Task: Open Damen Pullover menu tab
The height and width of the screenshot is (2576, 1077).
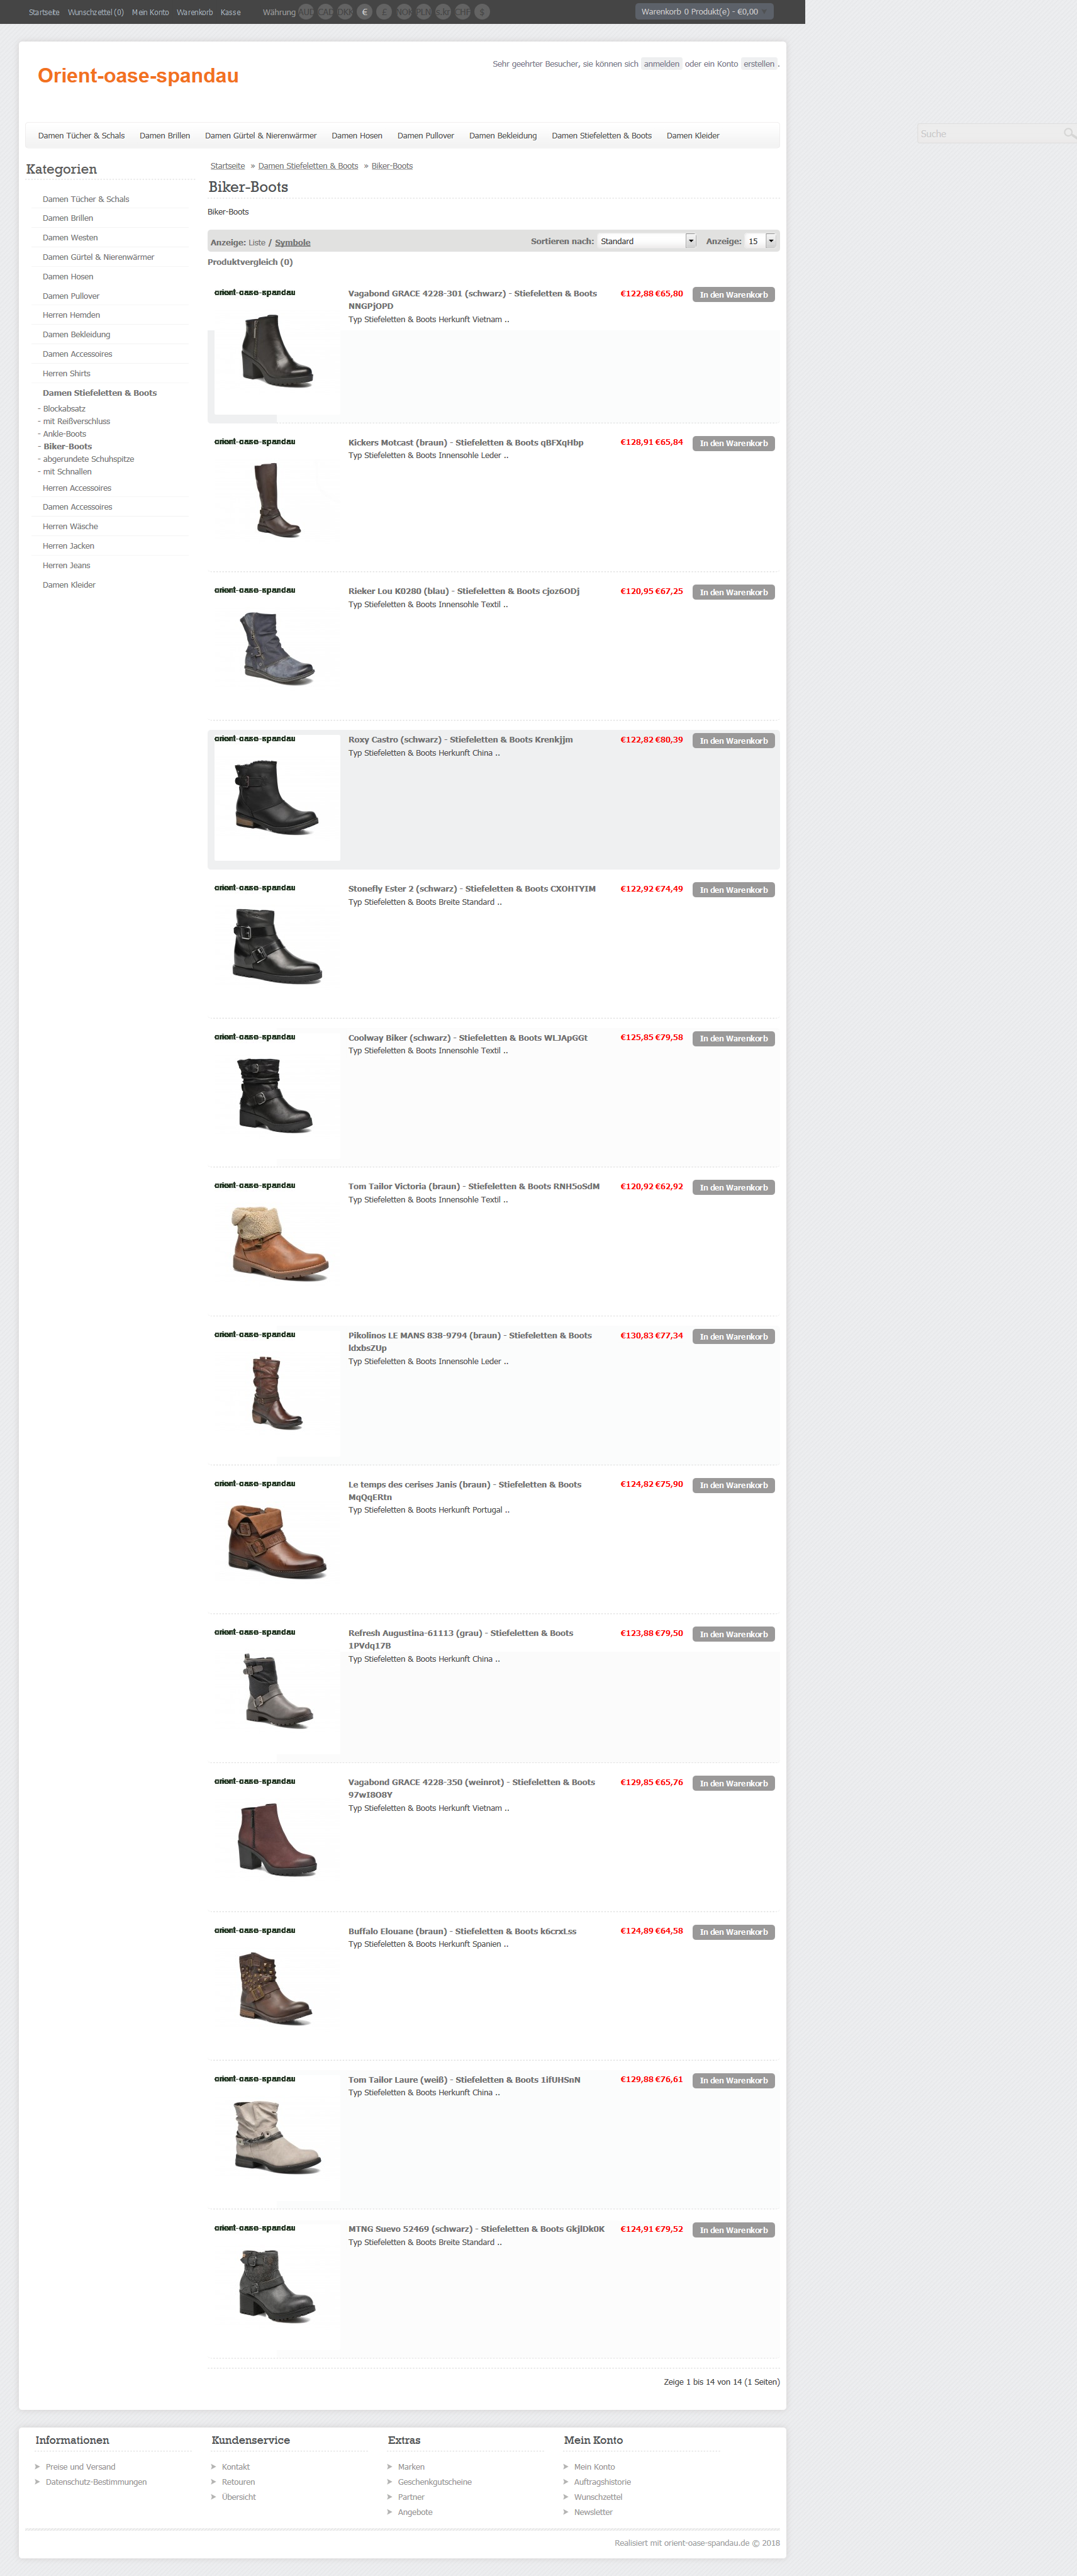Action: [425, 135]
